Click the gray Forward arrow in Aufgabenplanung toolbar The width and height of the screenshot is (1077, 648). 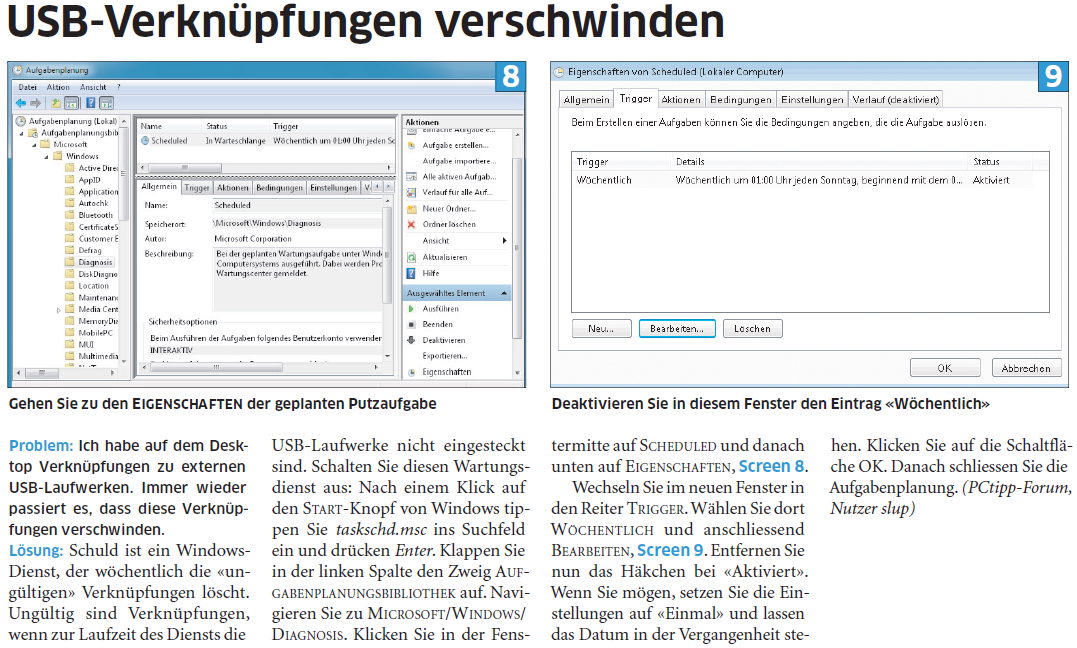pos(35,103)
